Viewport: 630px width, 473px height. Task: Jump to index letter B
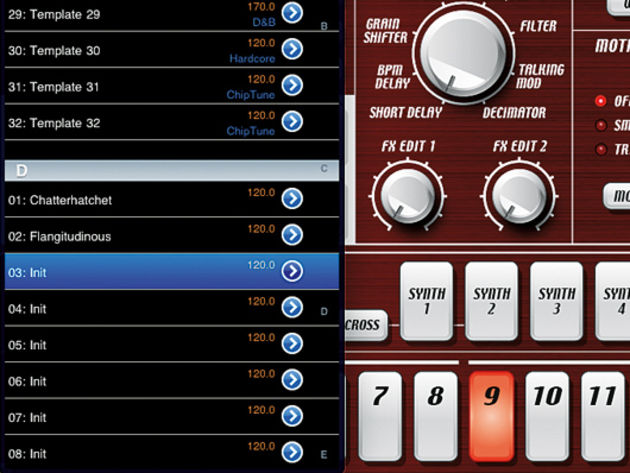[x=324, y=27]
